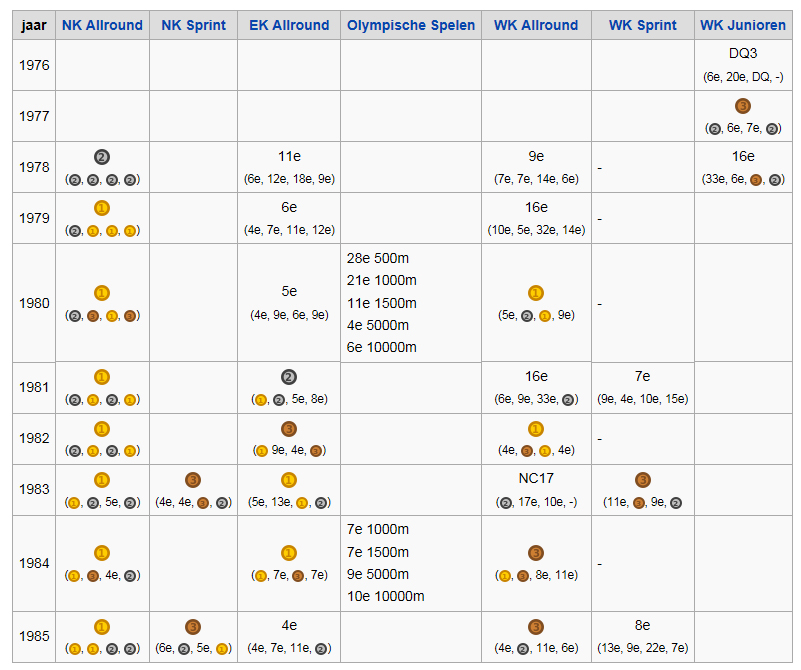Click the jaar column header
801x670 pixels.
[x=34, y=25]
